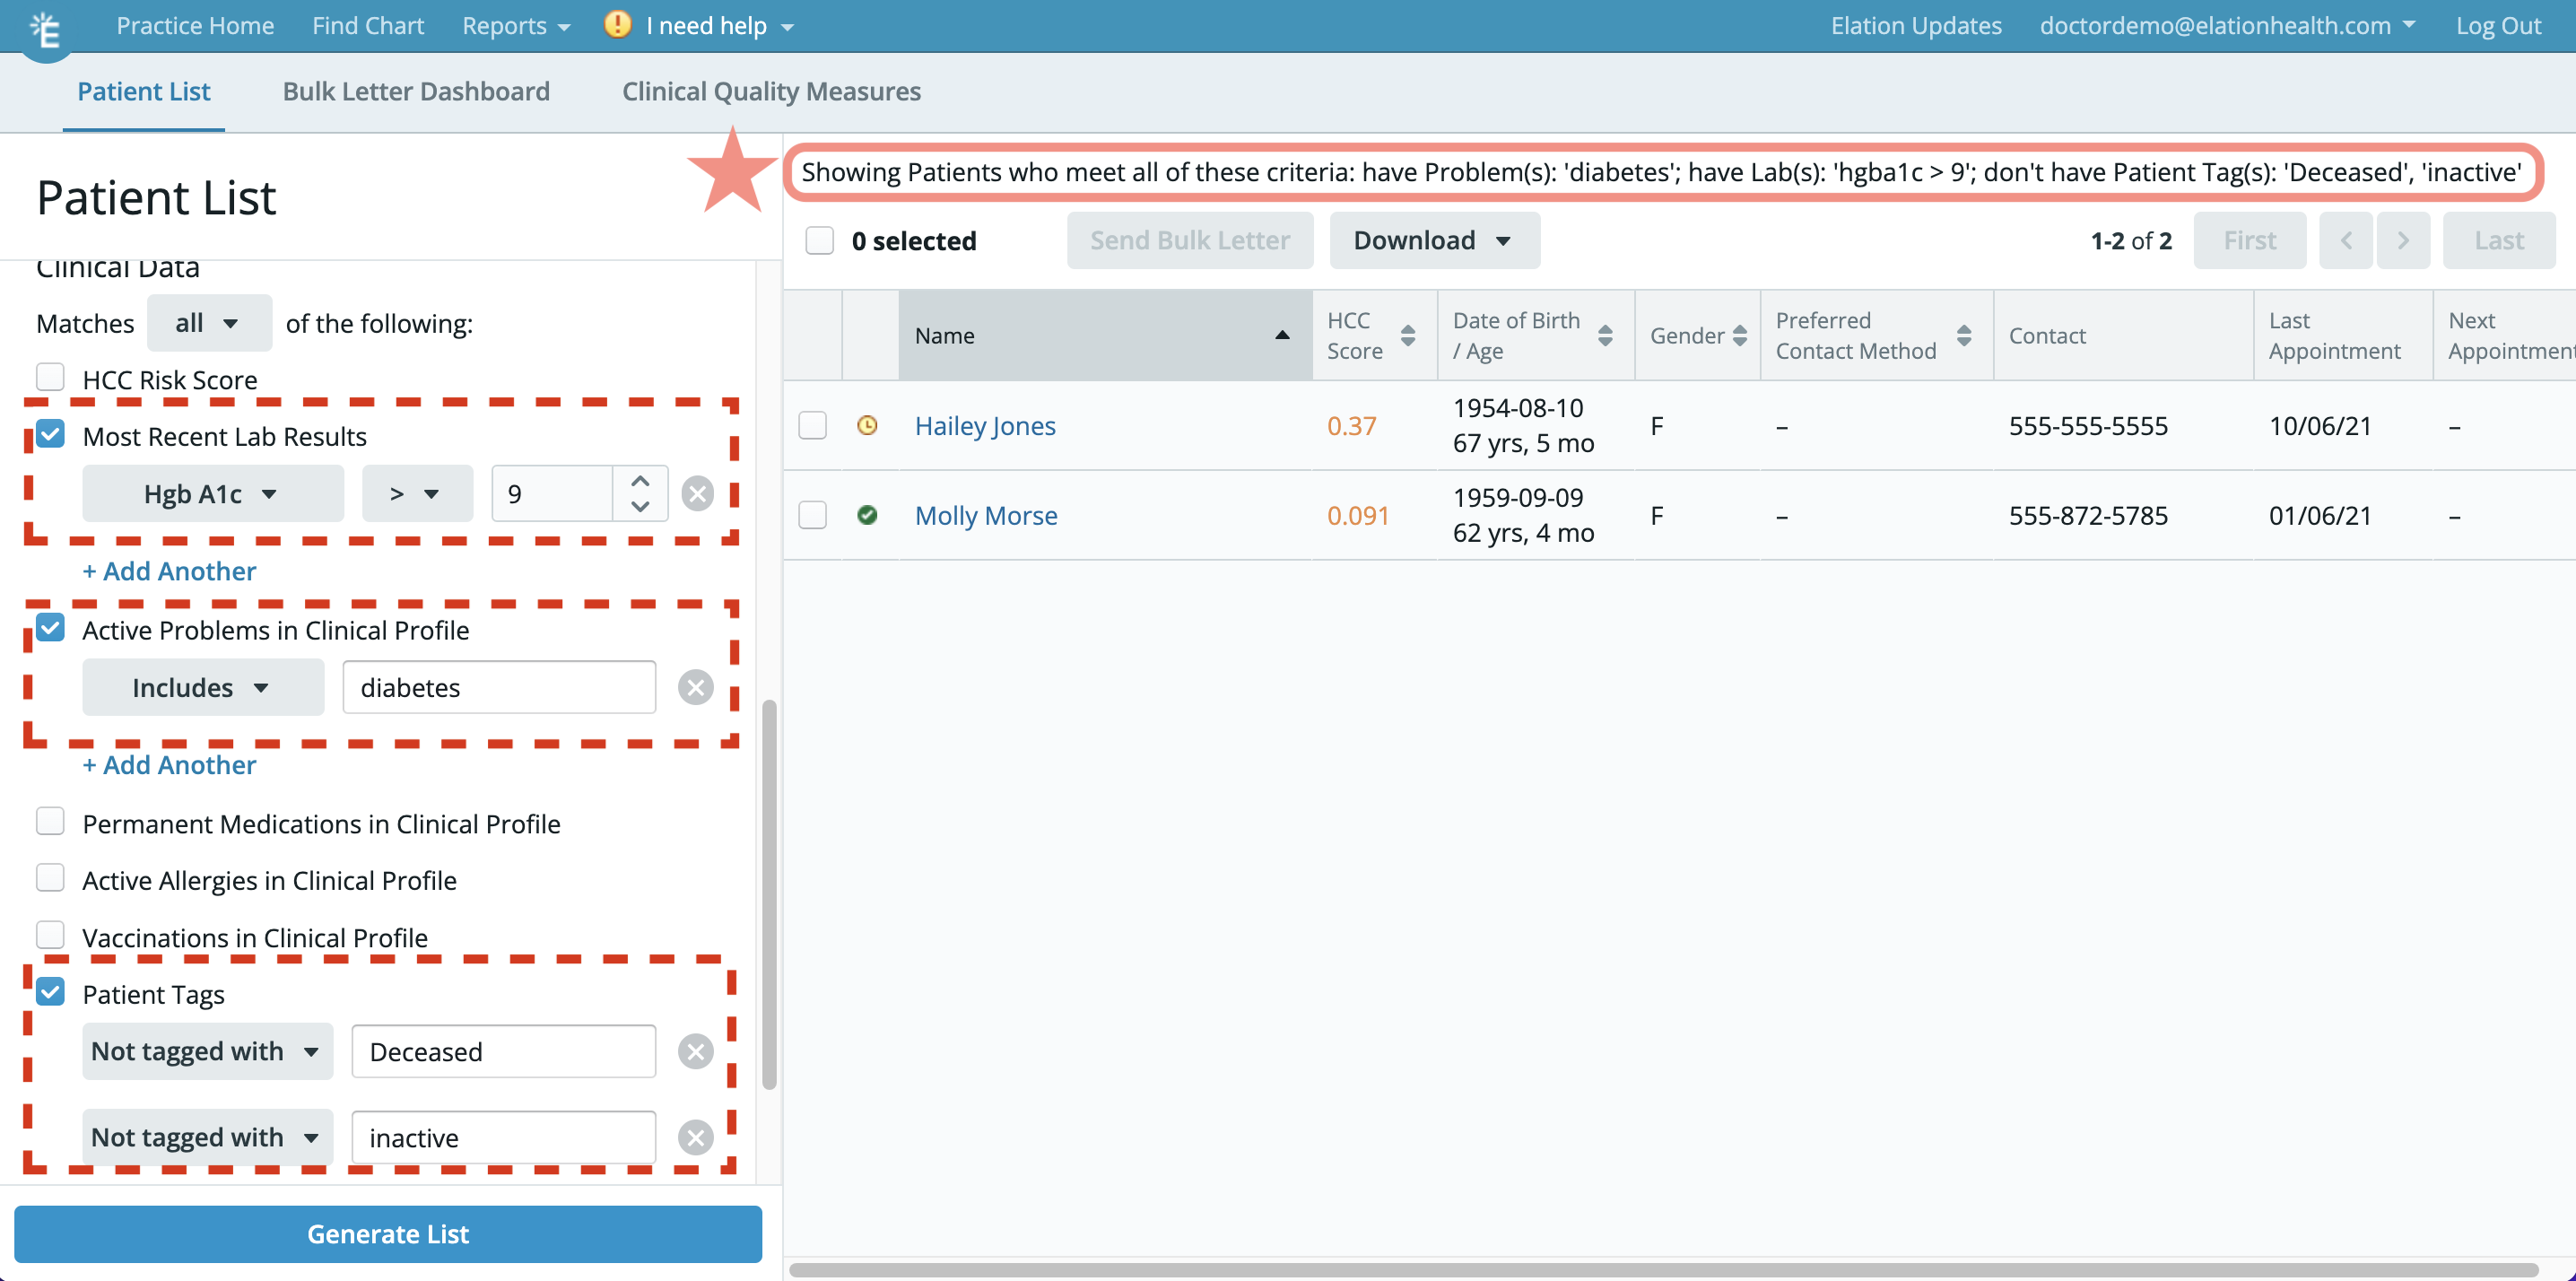Open the Download dropdown
2576x1281 pixels.
click(1434, 240)
